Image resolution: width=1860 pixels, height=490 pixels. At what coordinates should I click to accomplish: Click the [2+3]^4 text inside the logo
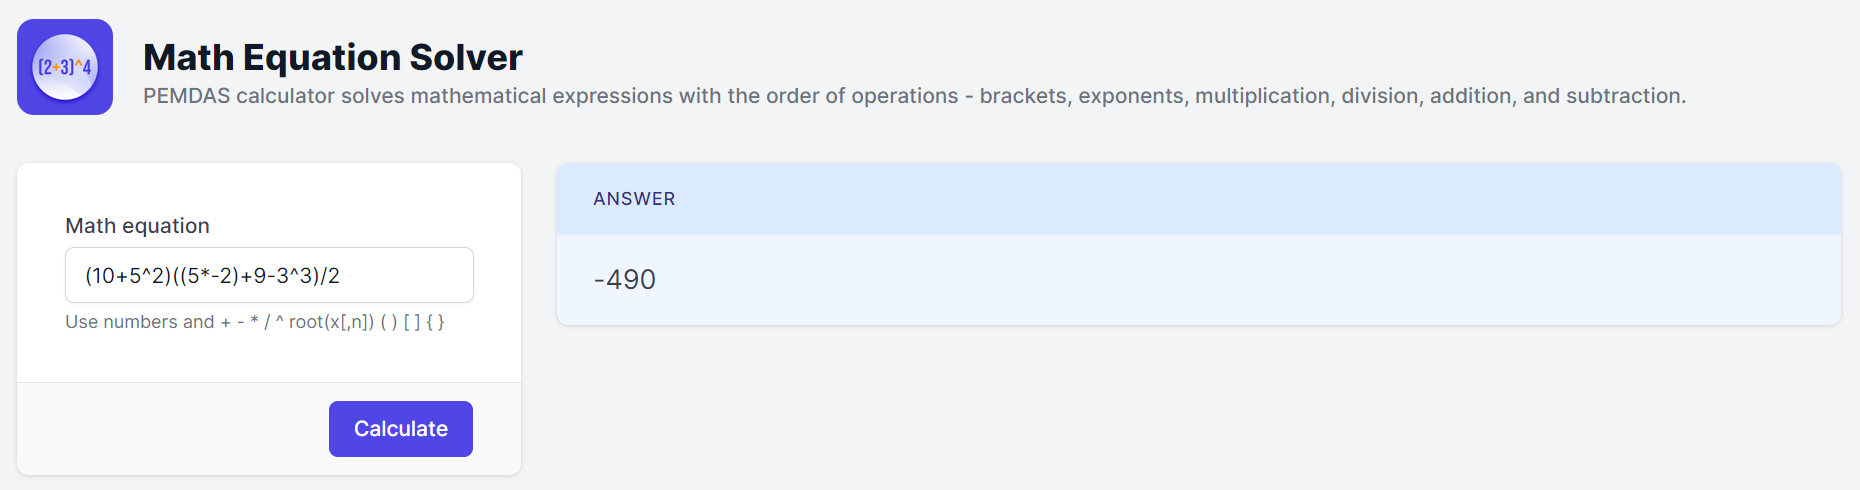pyautogui.click(x=65, y=67)
